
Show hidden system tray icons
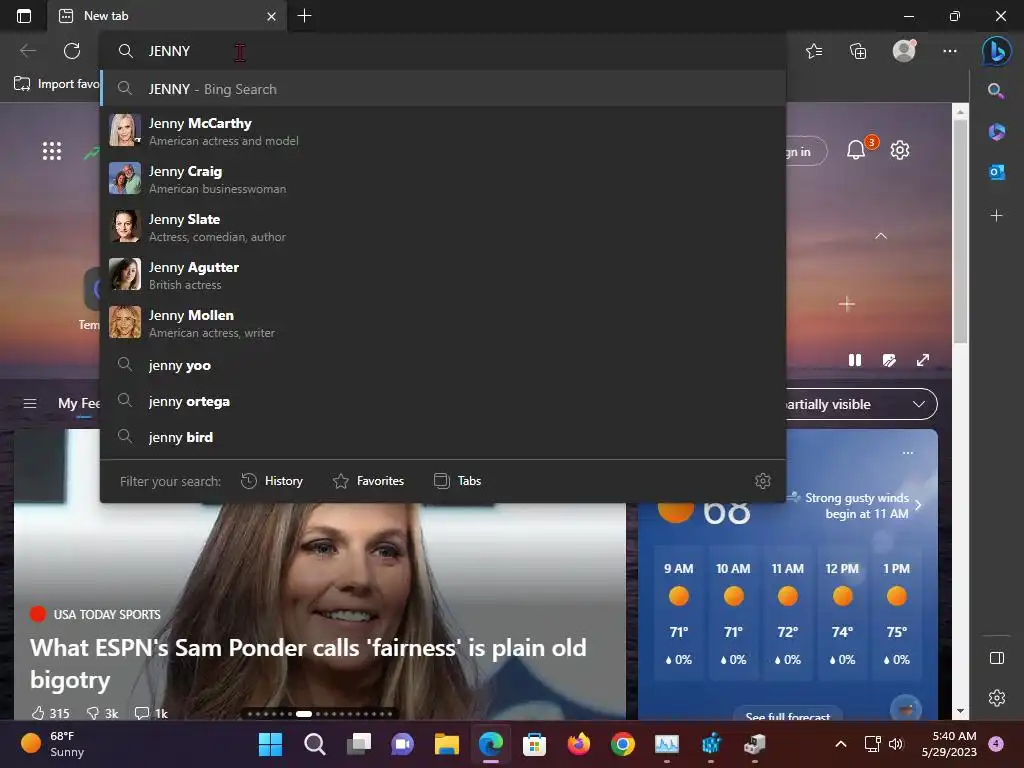[x=841, y=744]
